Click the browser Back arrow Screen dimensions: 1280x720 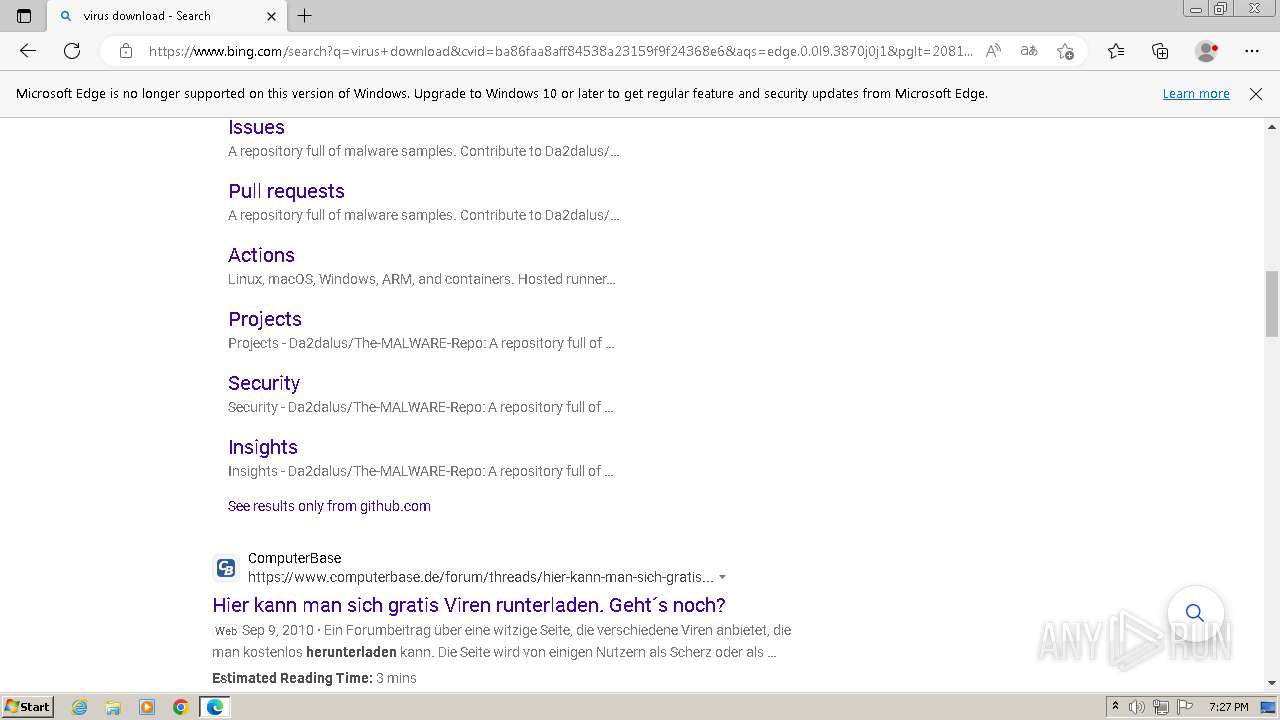pos(28,51)
